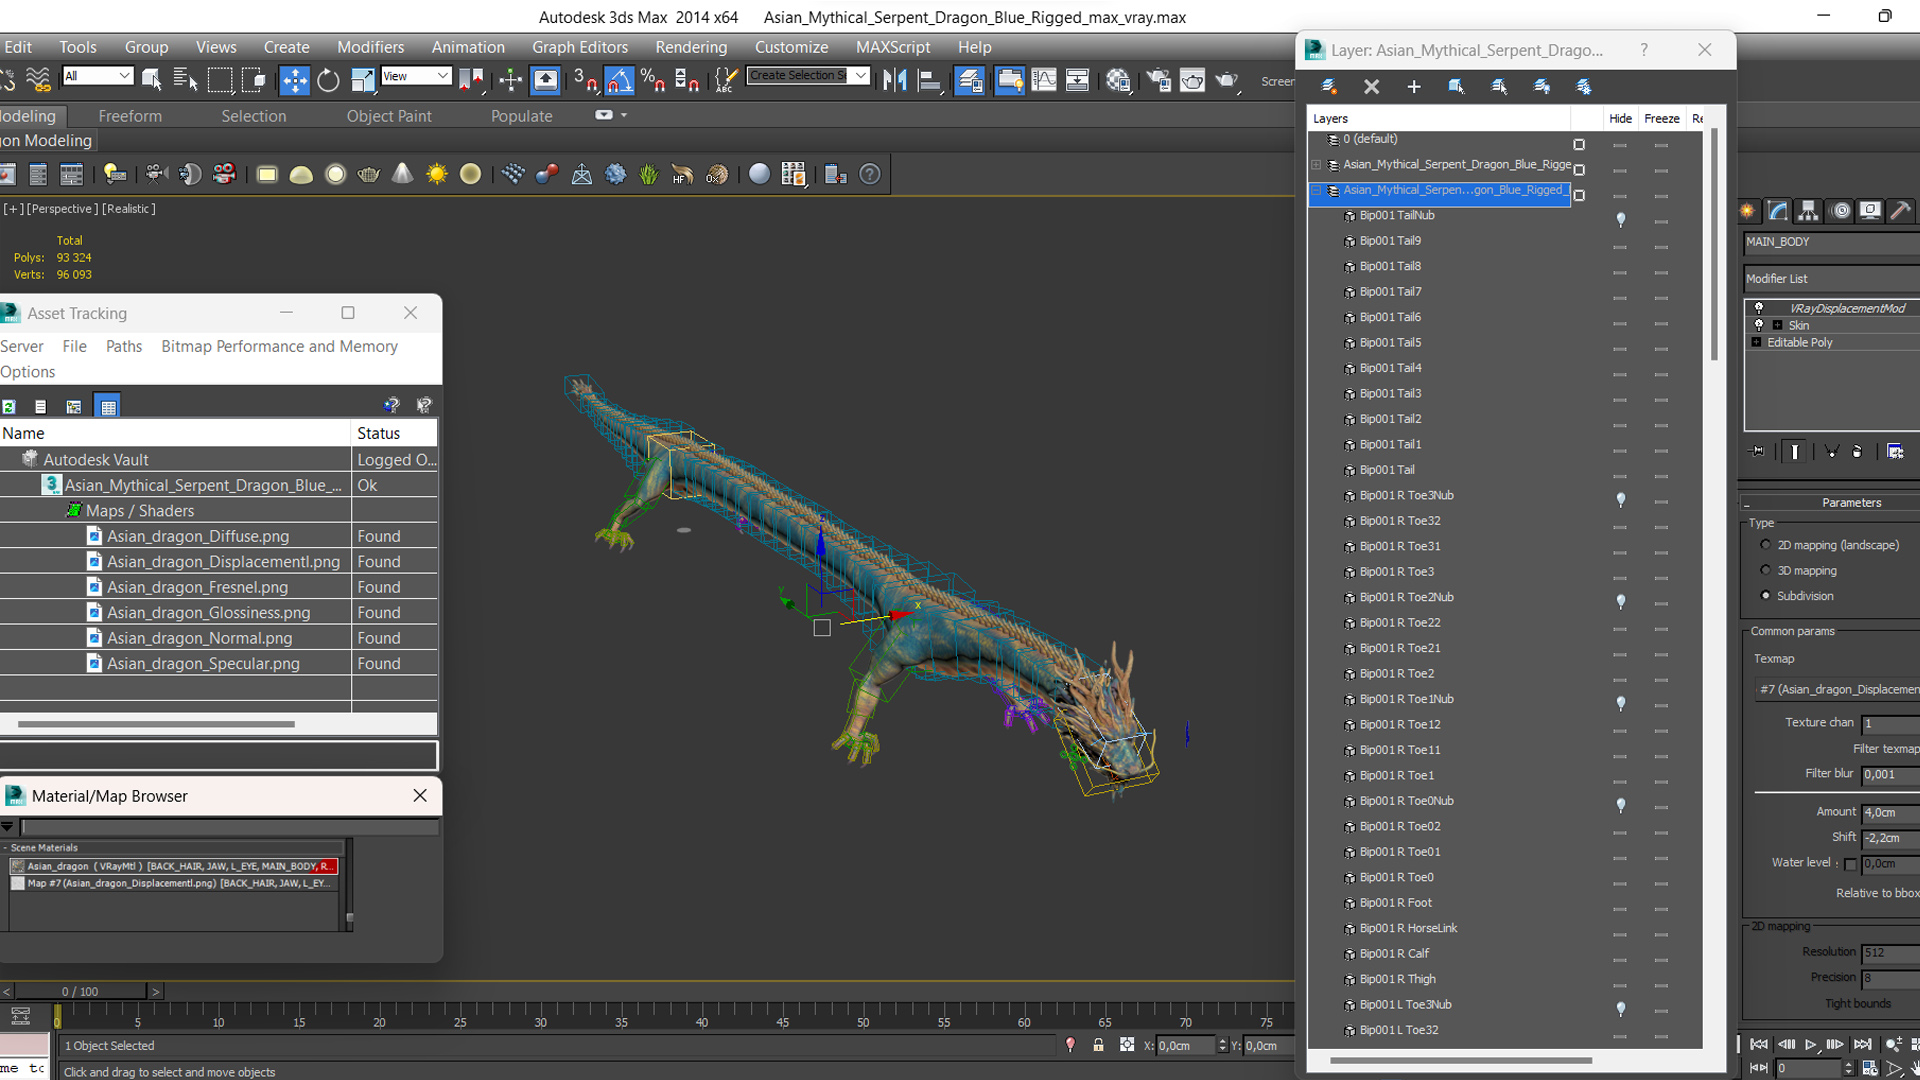Image resolution: width=1920 pixels, height=1080 pixels.
Task: Toggle Percent Snap icon
Action: [653, 80]
